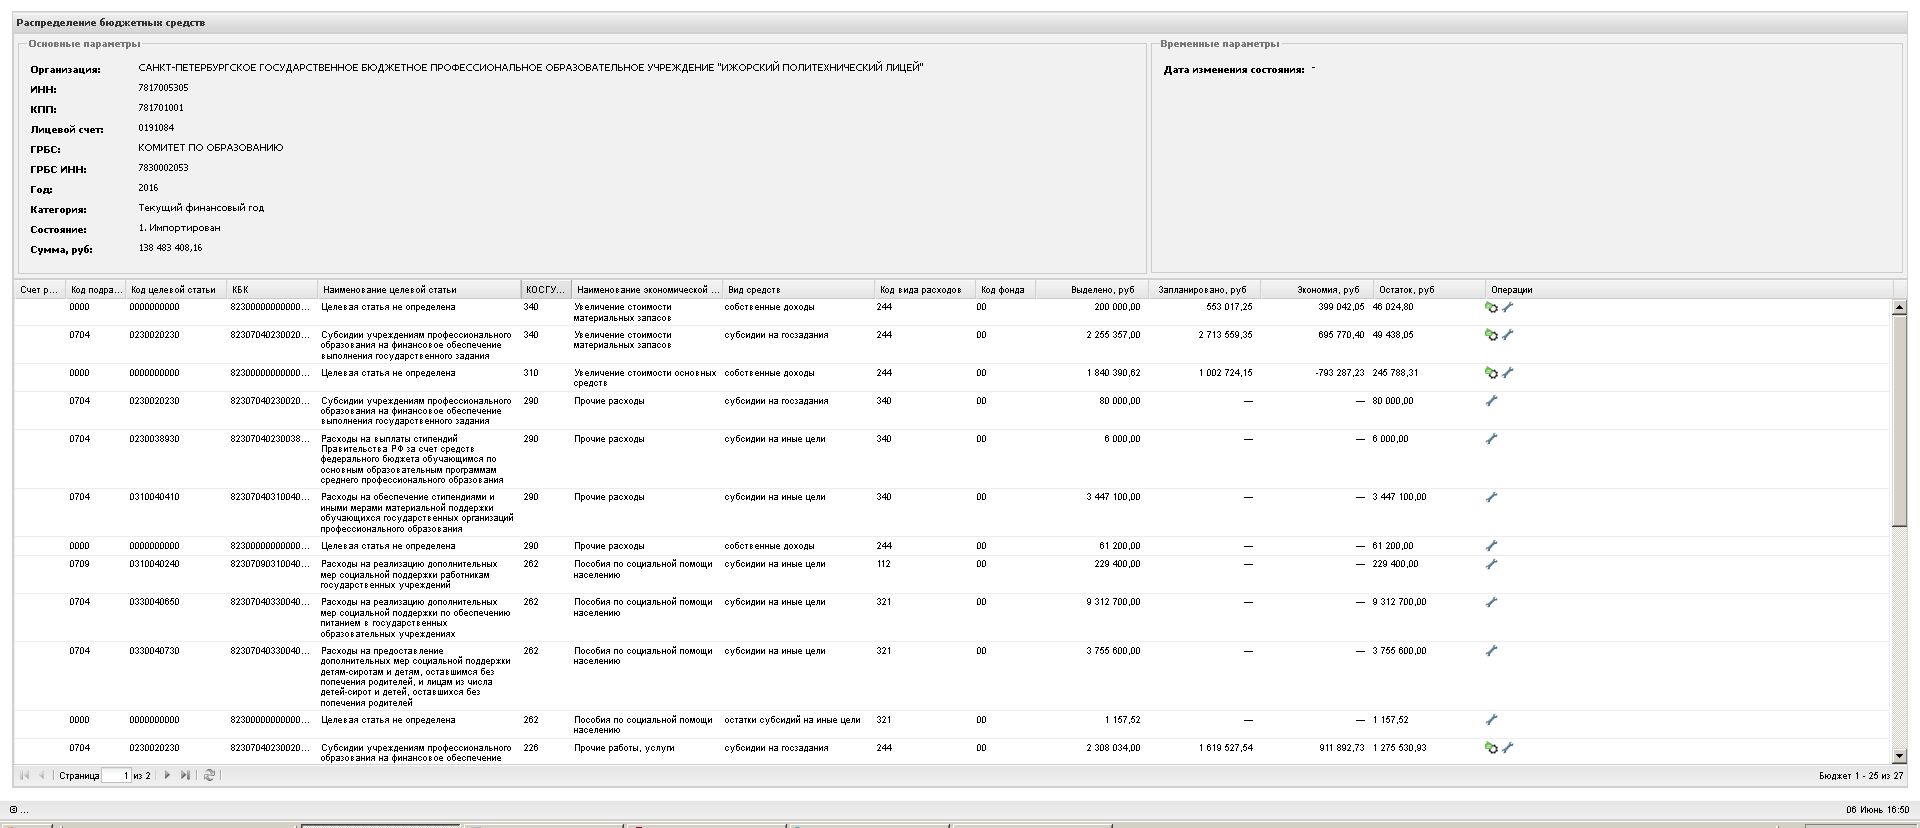The image size is (1920, 828).
Task: Click 'остатки субсидий на иные цели' cell
Action: tap(792, 720)
